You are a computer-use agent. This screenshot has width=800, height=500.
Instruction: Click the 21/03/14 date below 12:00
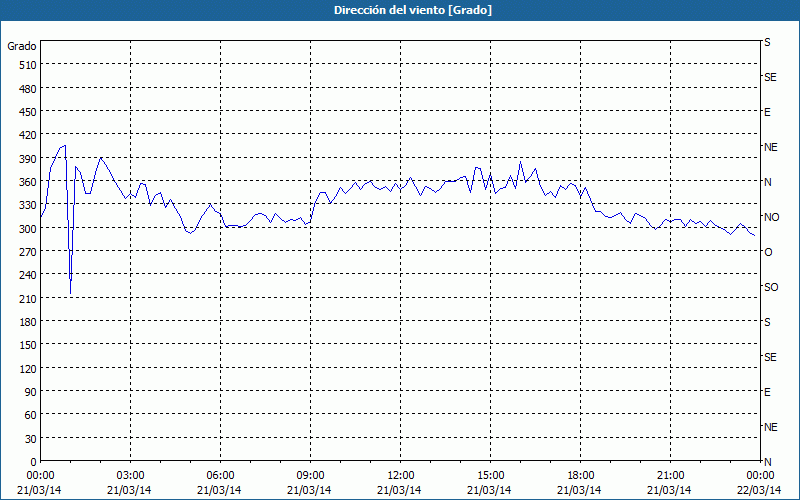point(399,490)
